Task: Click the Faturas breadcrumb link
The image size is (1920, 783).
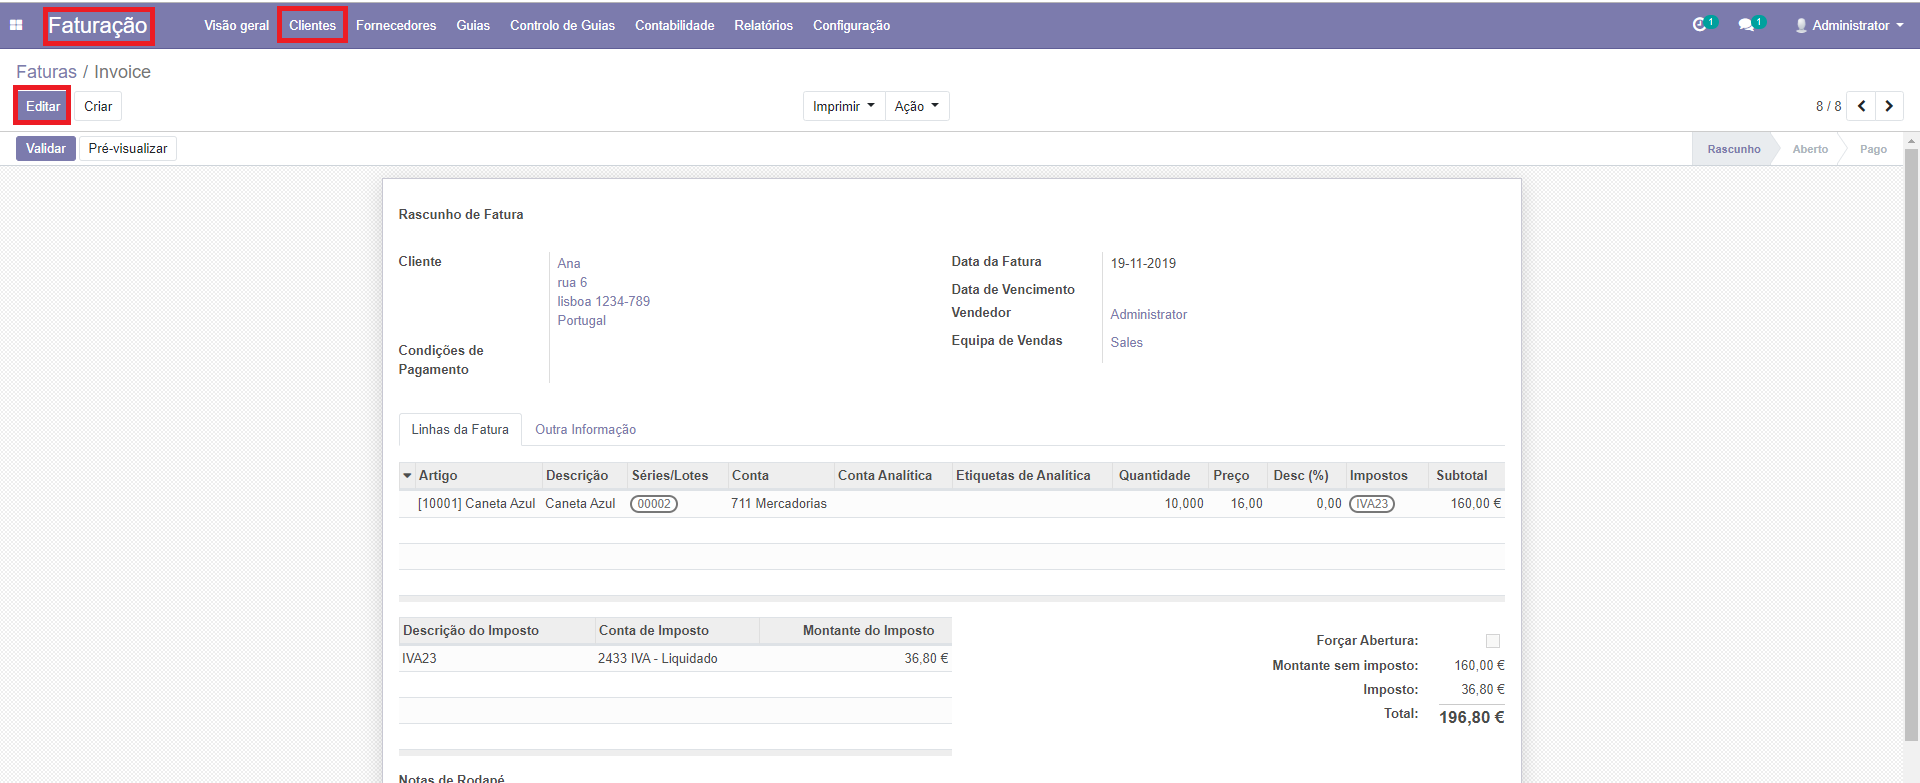Action: click(46, 72)
